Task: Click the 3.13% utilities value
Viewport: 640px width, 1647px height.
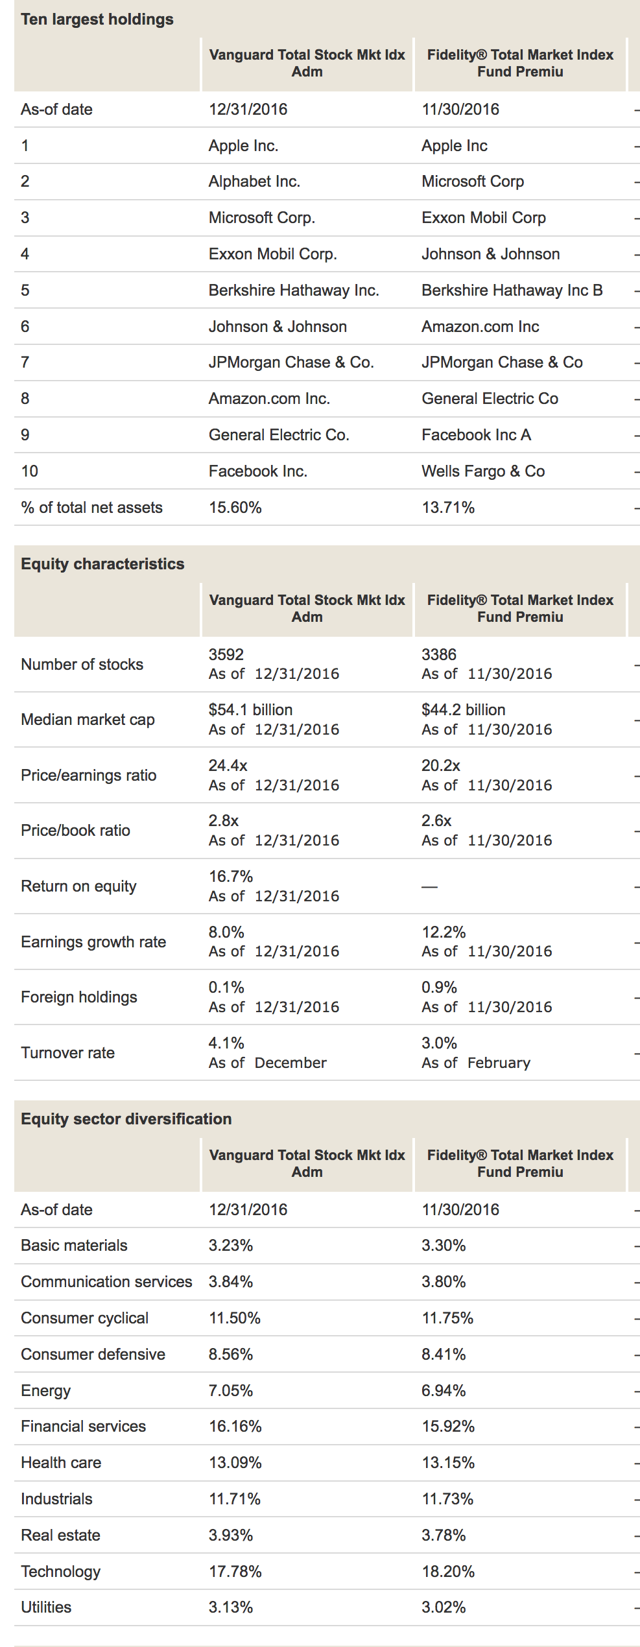Action: point(231,1608)
